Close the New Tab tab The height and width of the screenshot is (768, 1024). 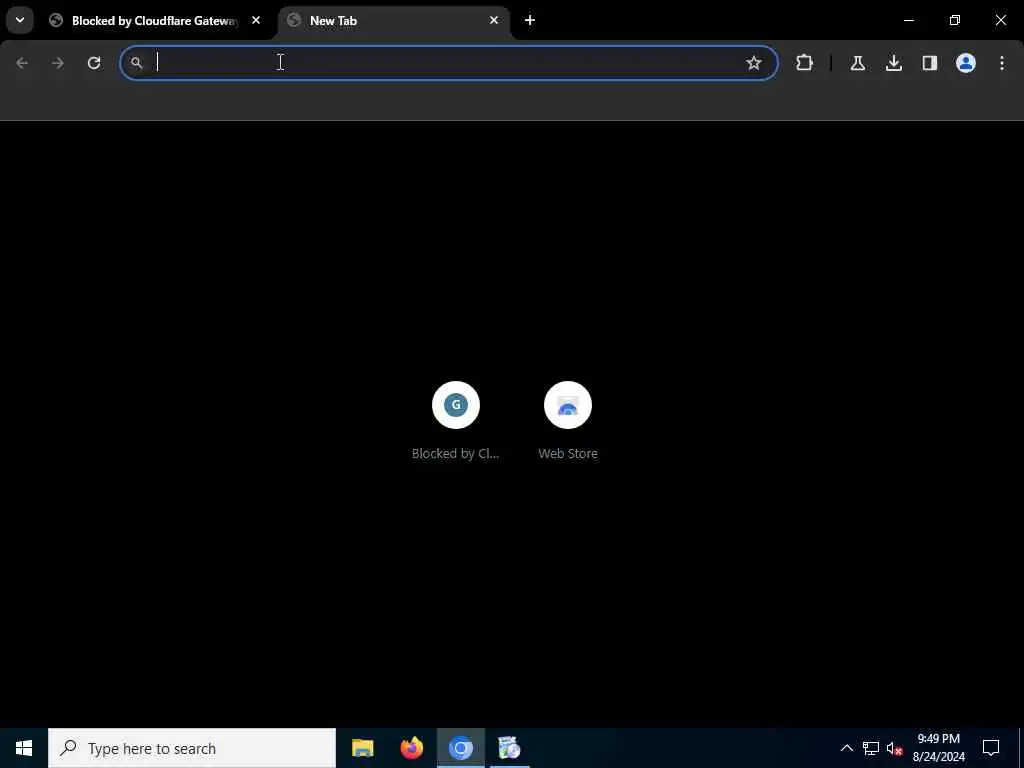[x=494, y=20]
